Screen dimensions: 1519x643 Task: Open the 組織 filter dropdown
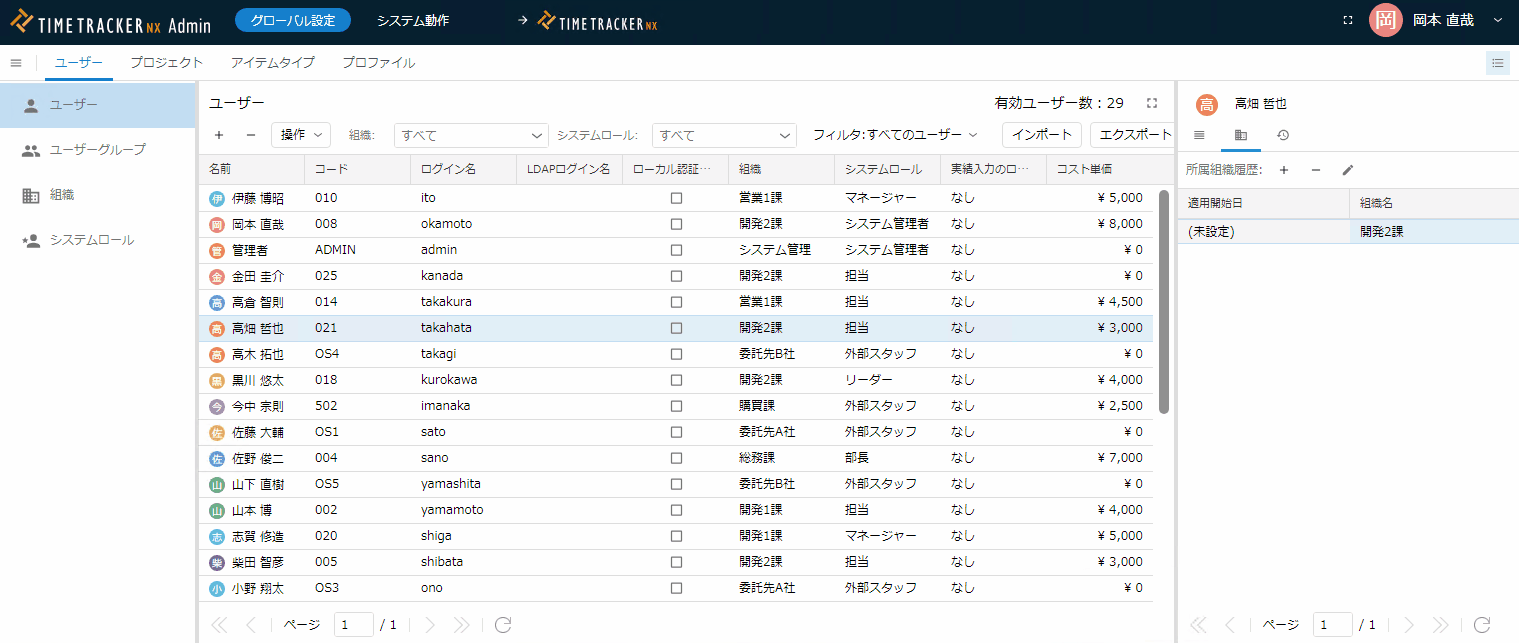471,135
